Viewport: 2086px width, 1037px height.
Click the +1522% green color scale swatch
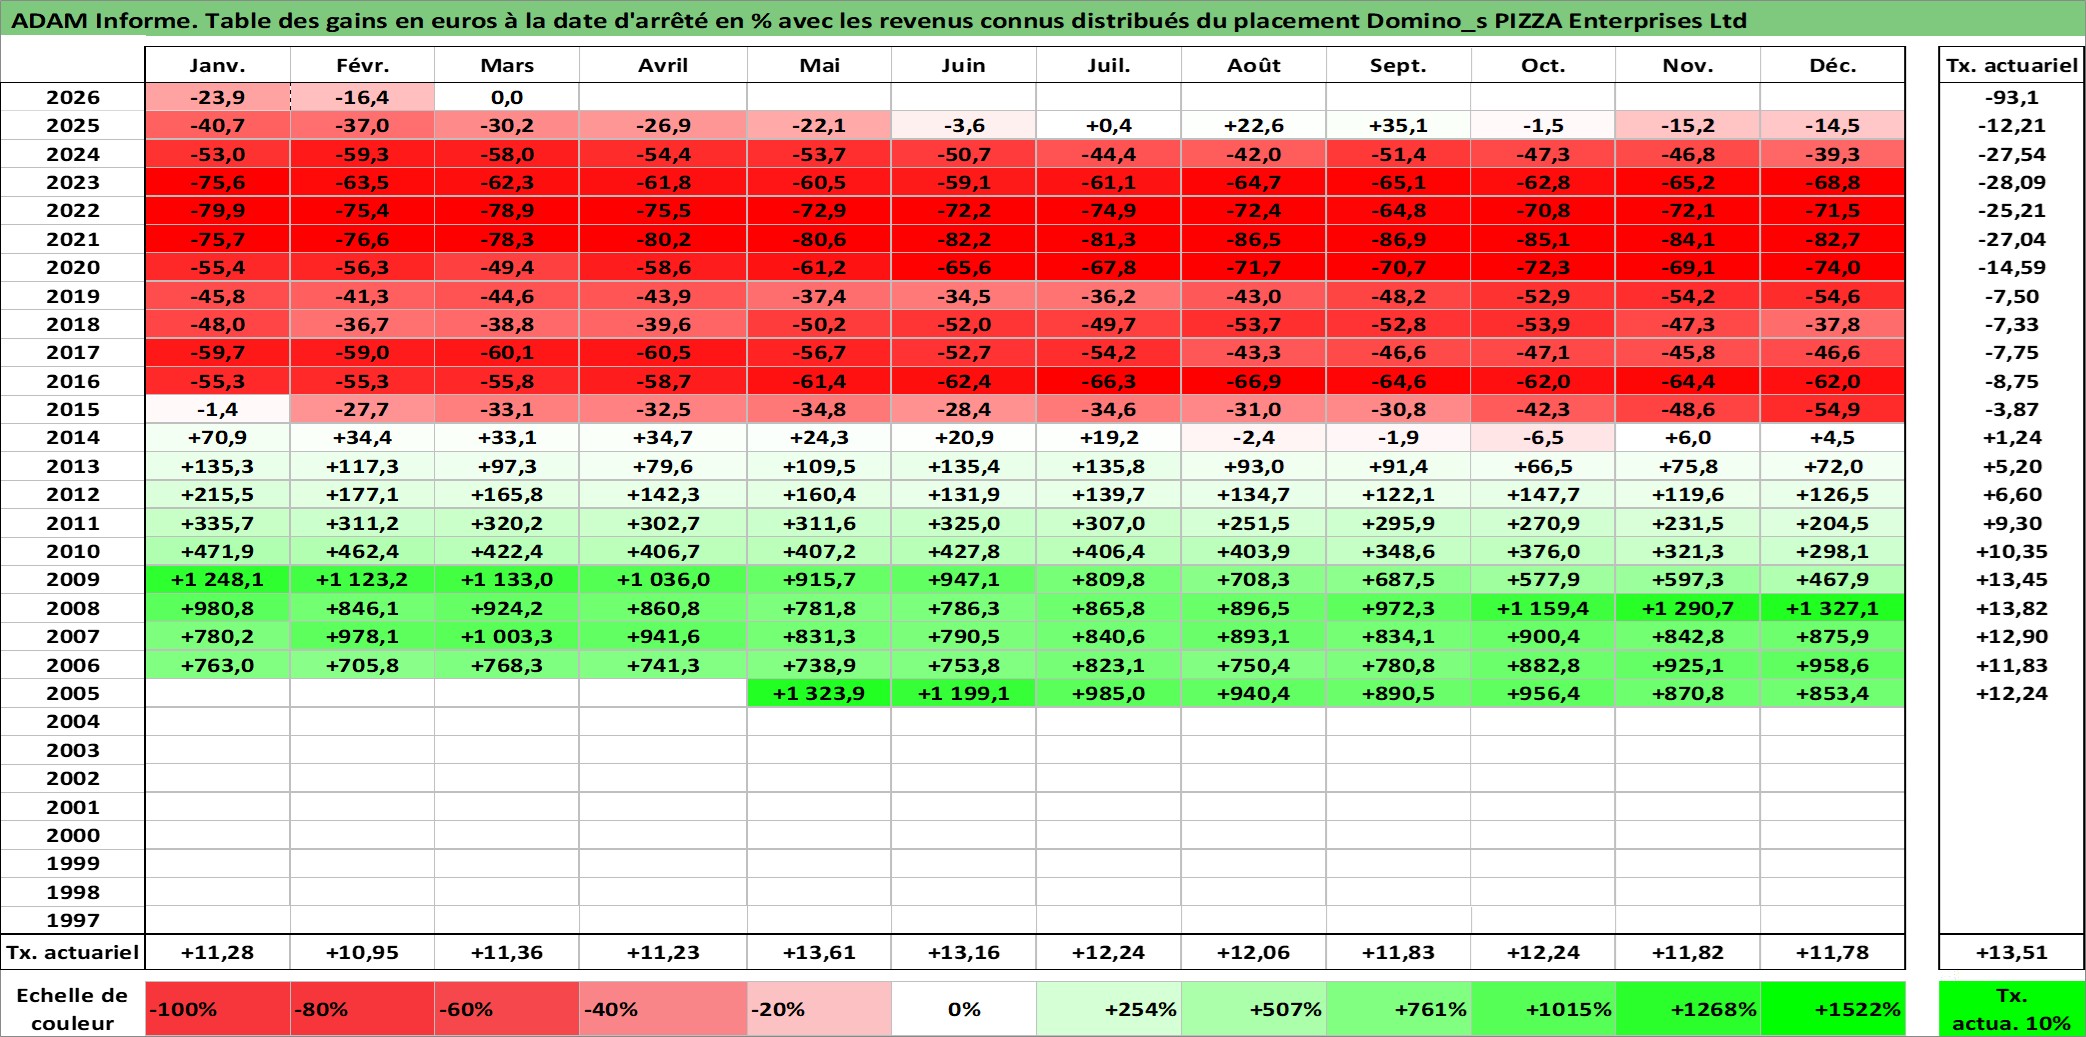[x=1832, y=1009]
